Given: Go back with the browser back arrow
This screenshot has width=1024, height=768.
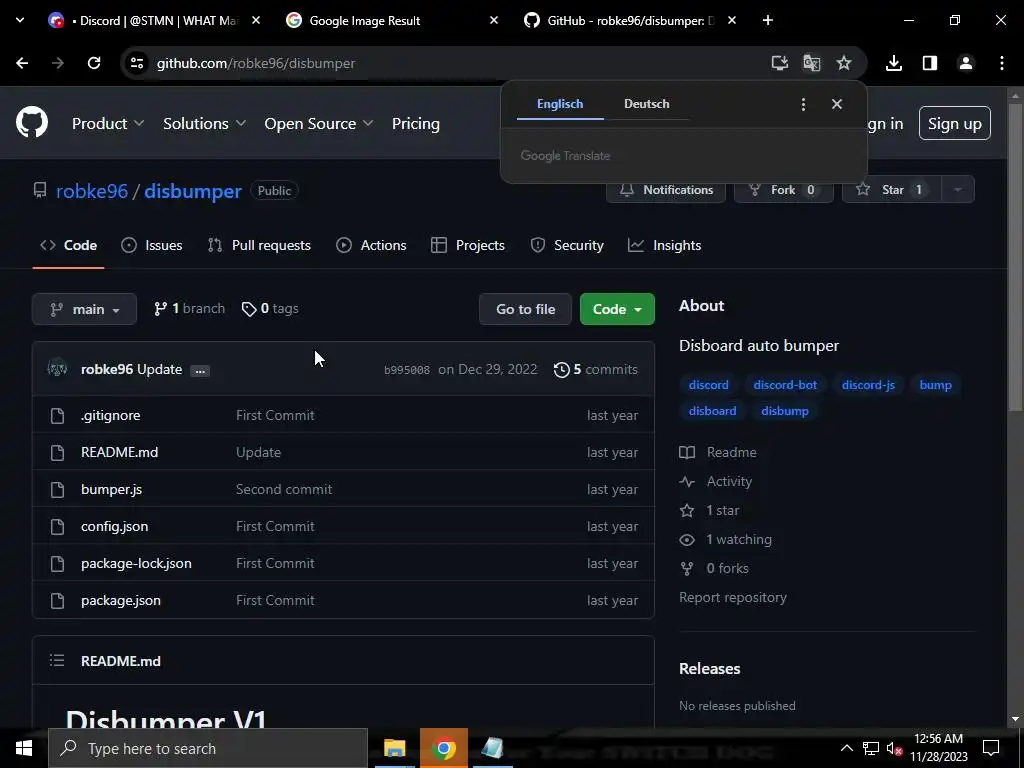Looking at the screenshot, I should tap(22, 63).
